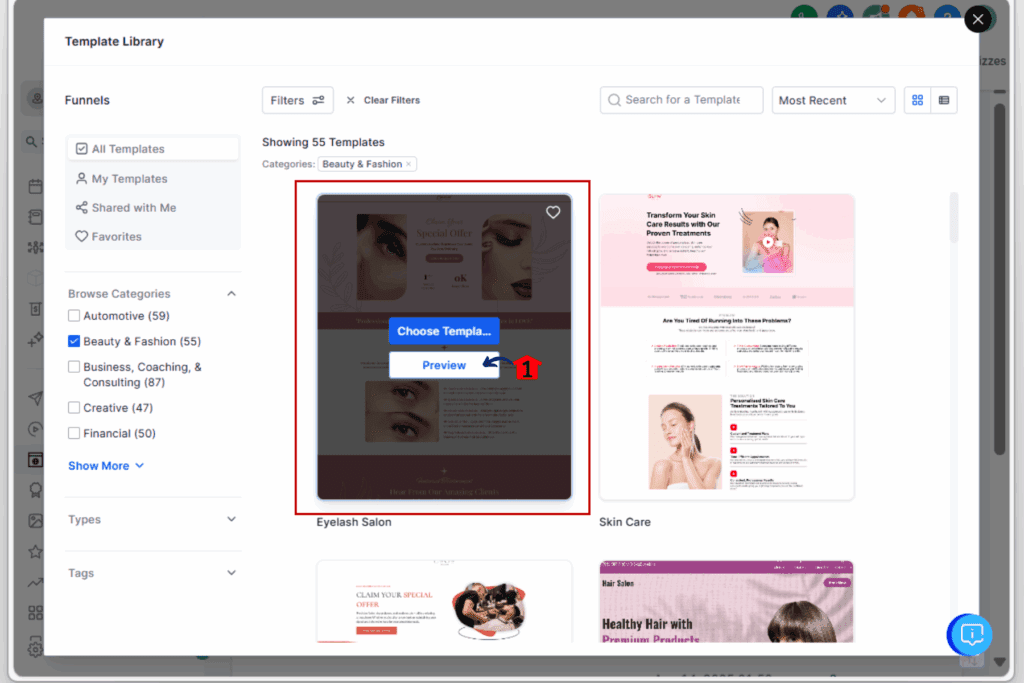Open calendar icon in left sidebar
This screenshot has width=1024, height=683.
coord(35,186)
